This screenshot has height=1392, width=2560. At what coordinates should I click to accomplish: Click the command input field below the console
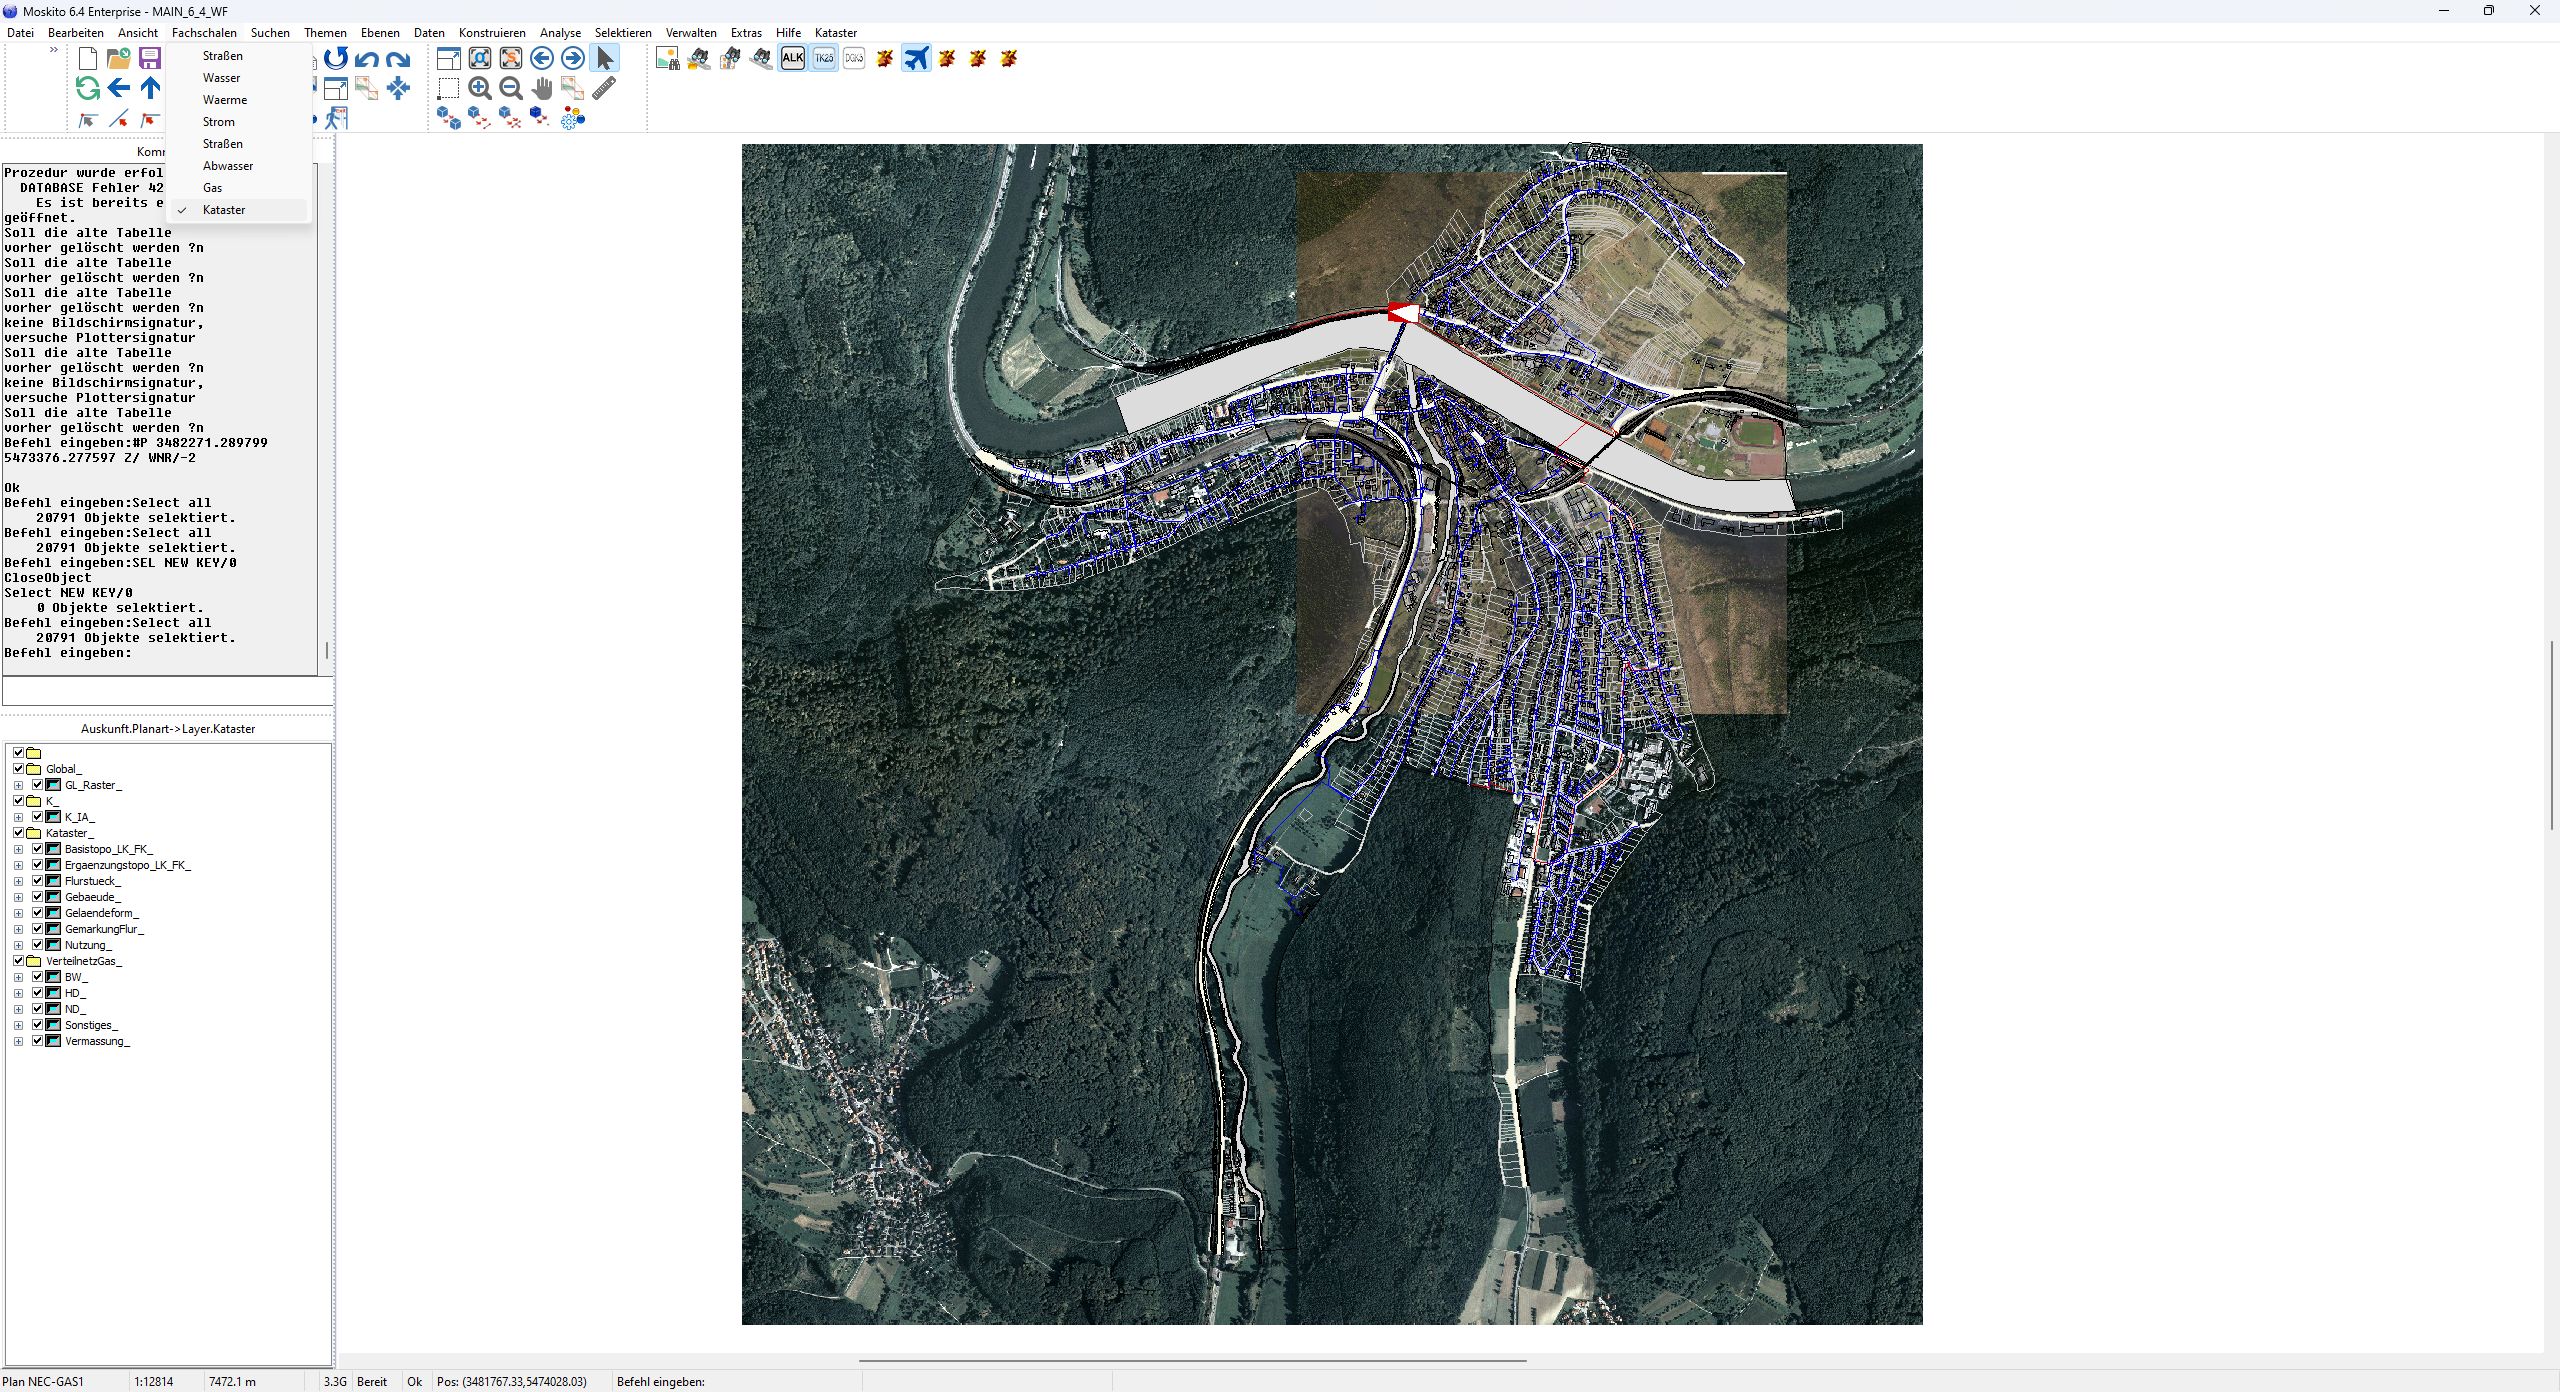click(x=166, y=690)
